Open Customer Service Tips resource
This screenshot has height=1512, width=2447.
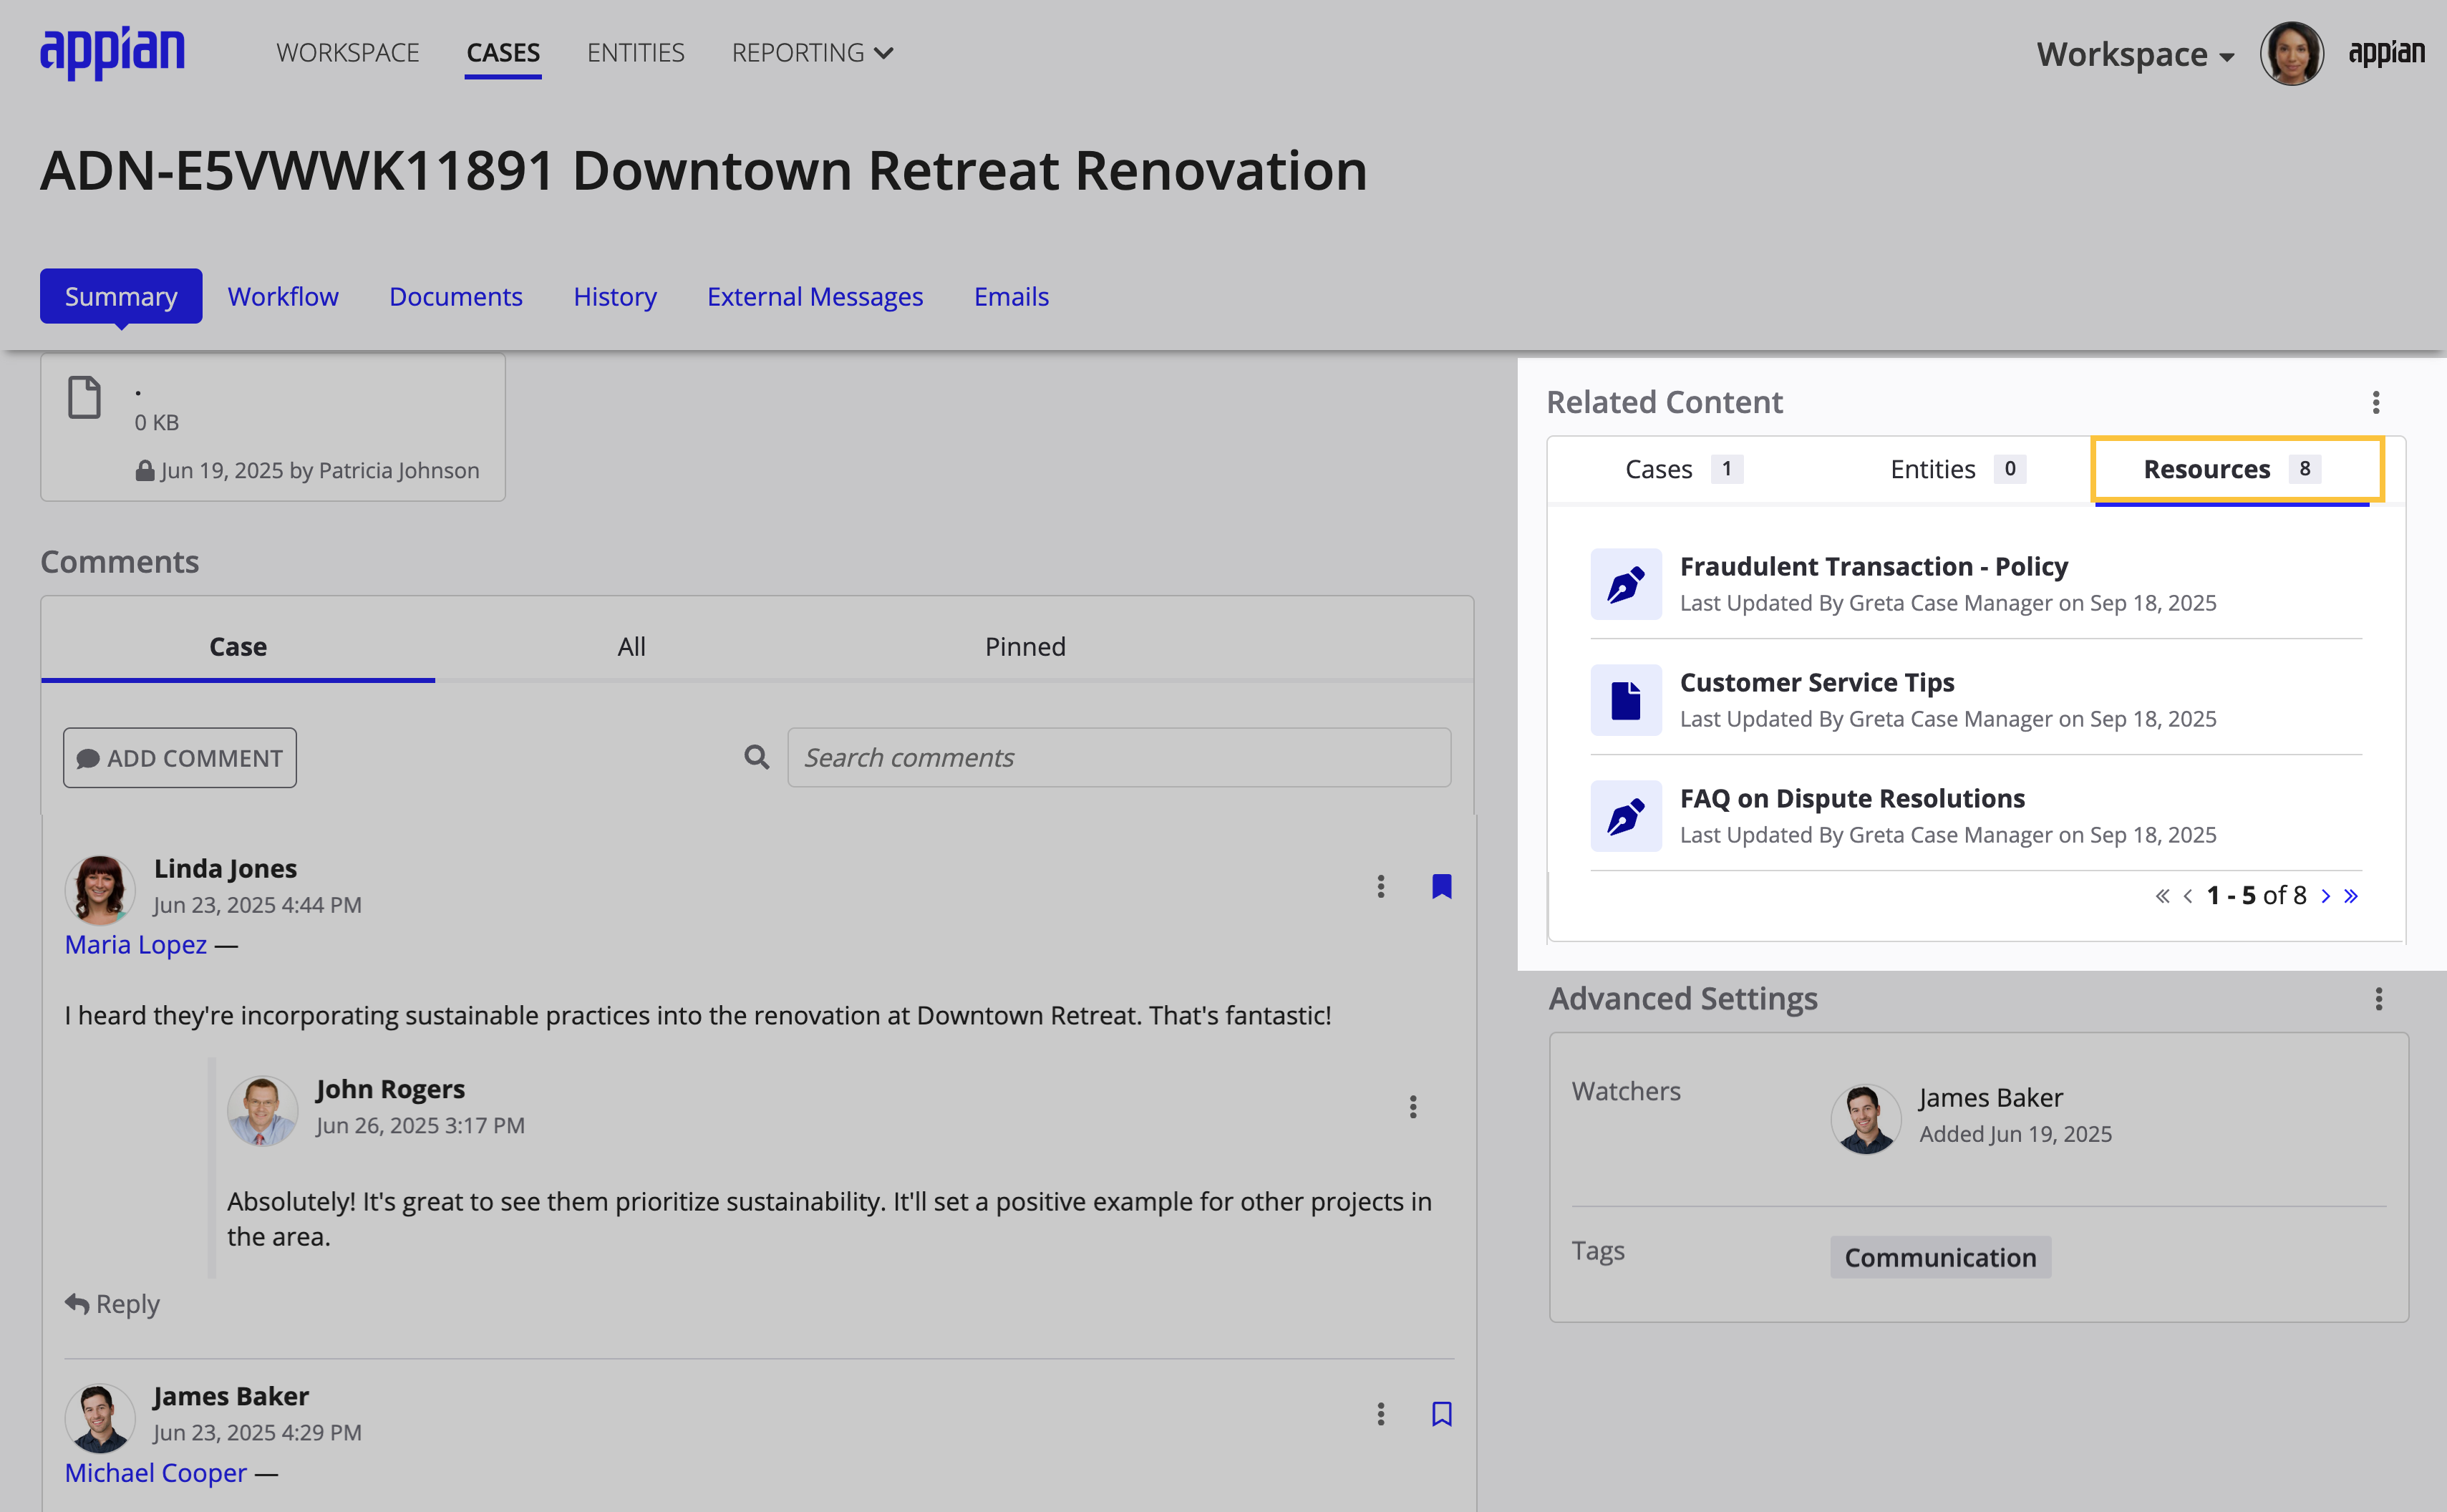pos(1816,682)
